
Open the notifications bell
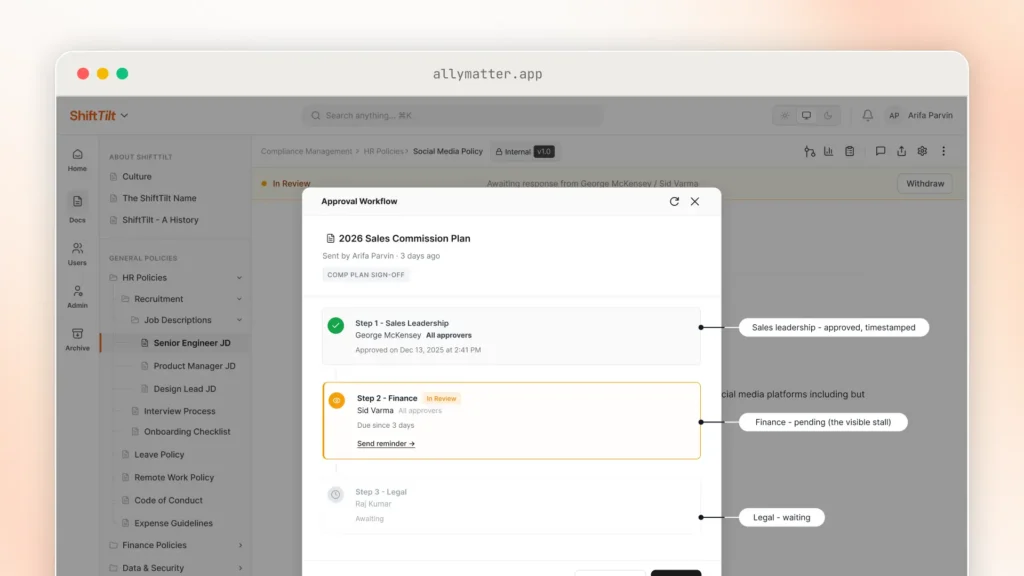point(867,115)
